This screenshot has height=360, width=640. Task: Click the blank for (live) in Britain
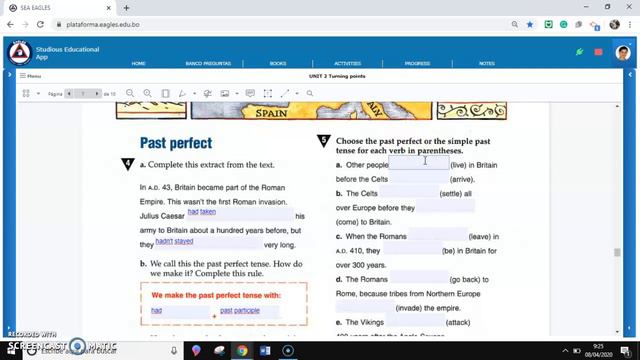tap(419, 162)
